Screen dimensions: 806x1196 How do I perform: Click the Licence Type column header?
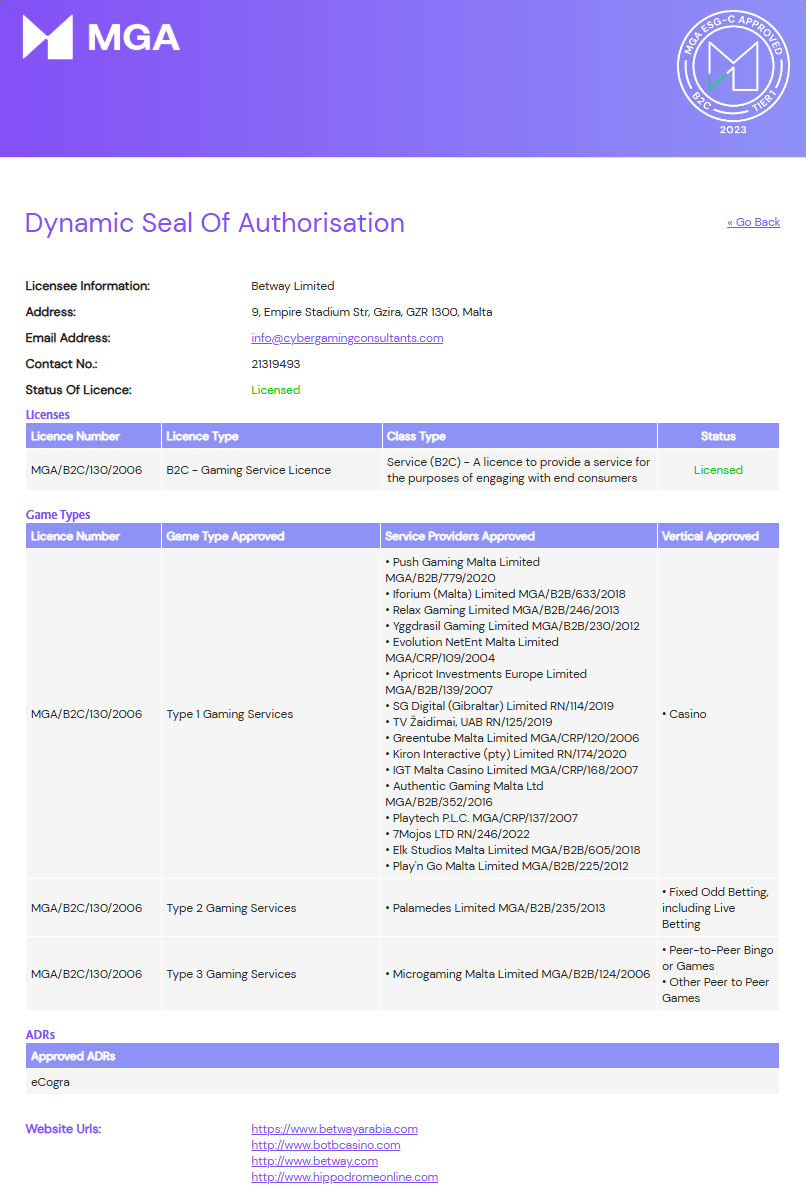tap(271, 436)
